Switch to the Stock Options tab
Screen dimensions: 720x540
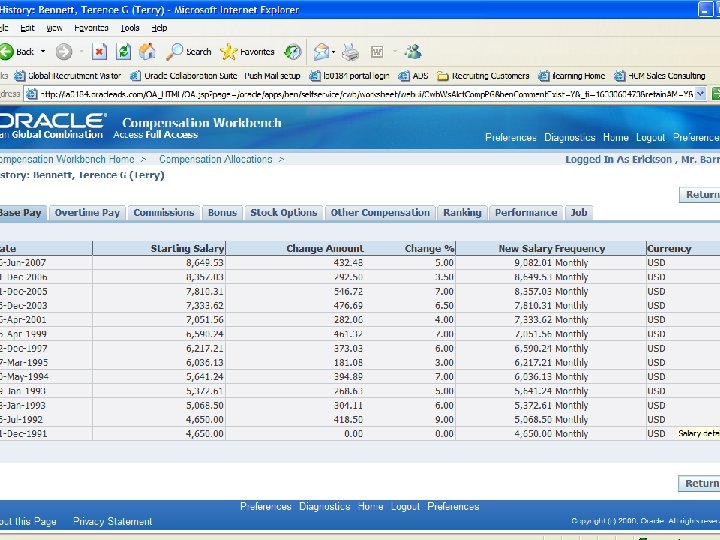284,213
